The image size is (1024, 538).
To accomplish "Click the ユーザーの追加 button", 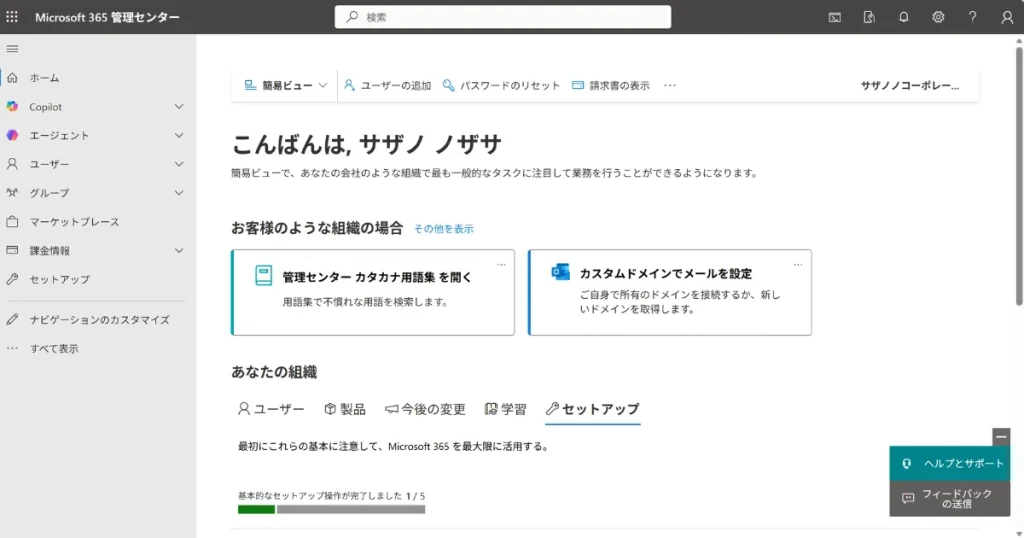I will (387, 86).
